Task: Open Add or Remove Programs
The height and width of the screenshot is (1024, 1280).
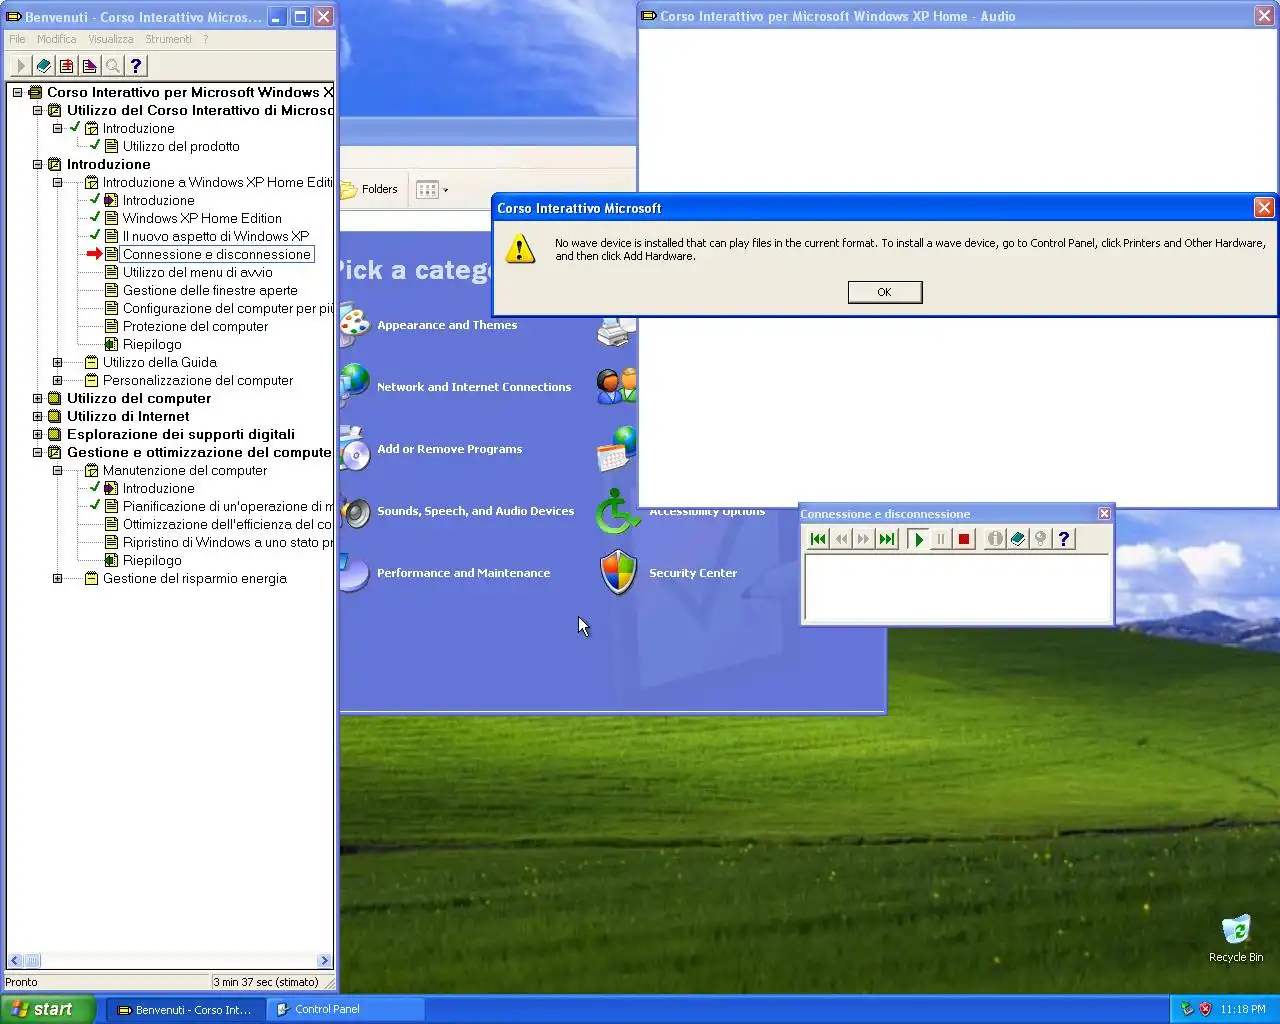Action: click(449, 449)
